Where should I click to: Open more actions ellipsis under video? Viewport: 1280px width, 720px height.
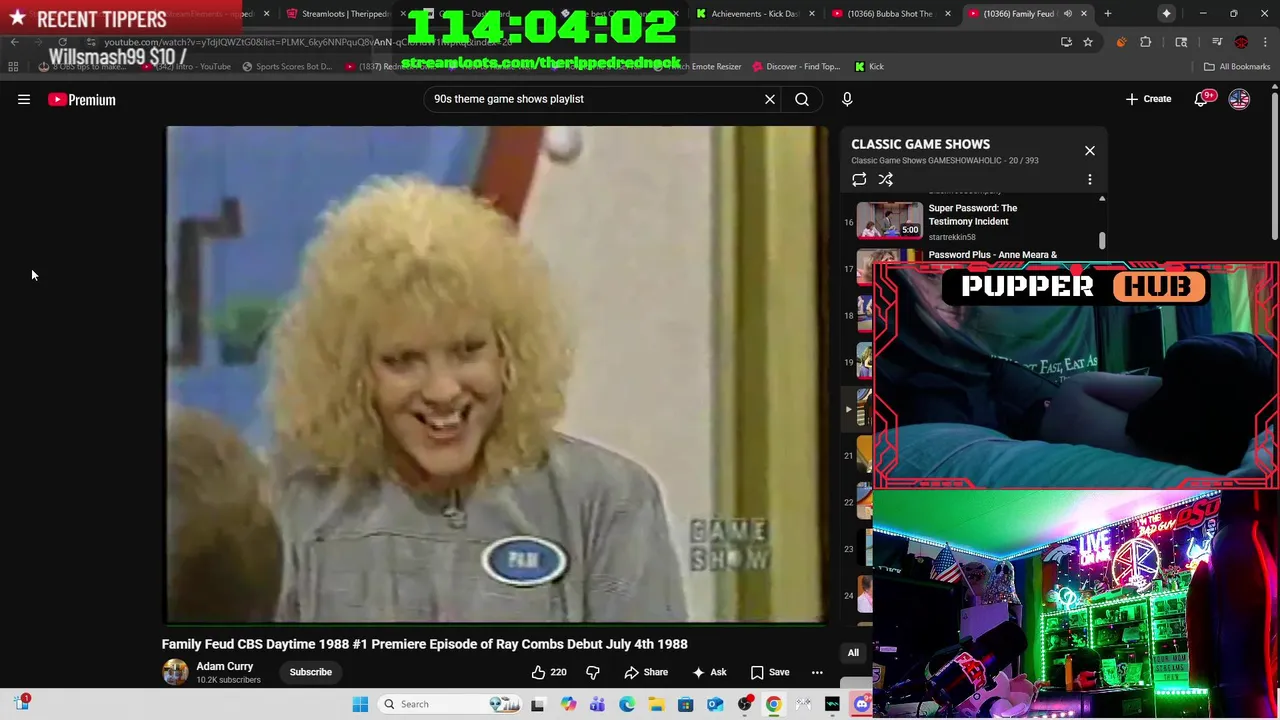click(817, 672)
